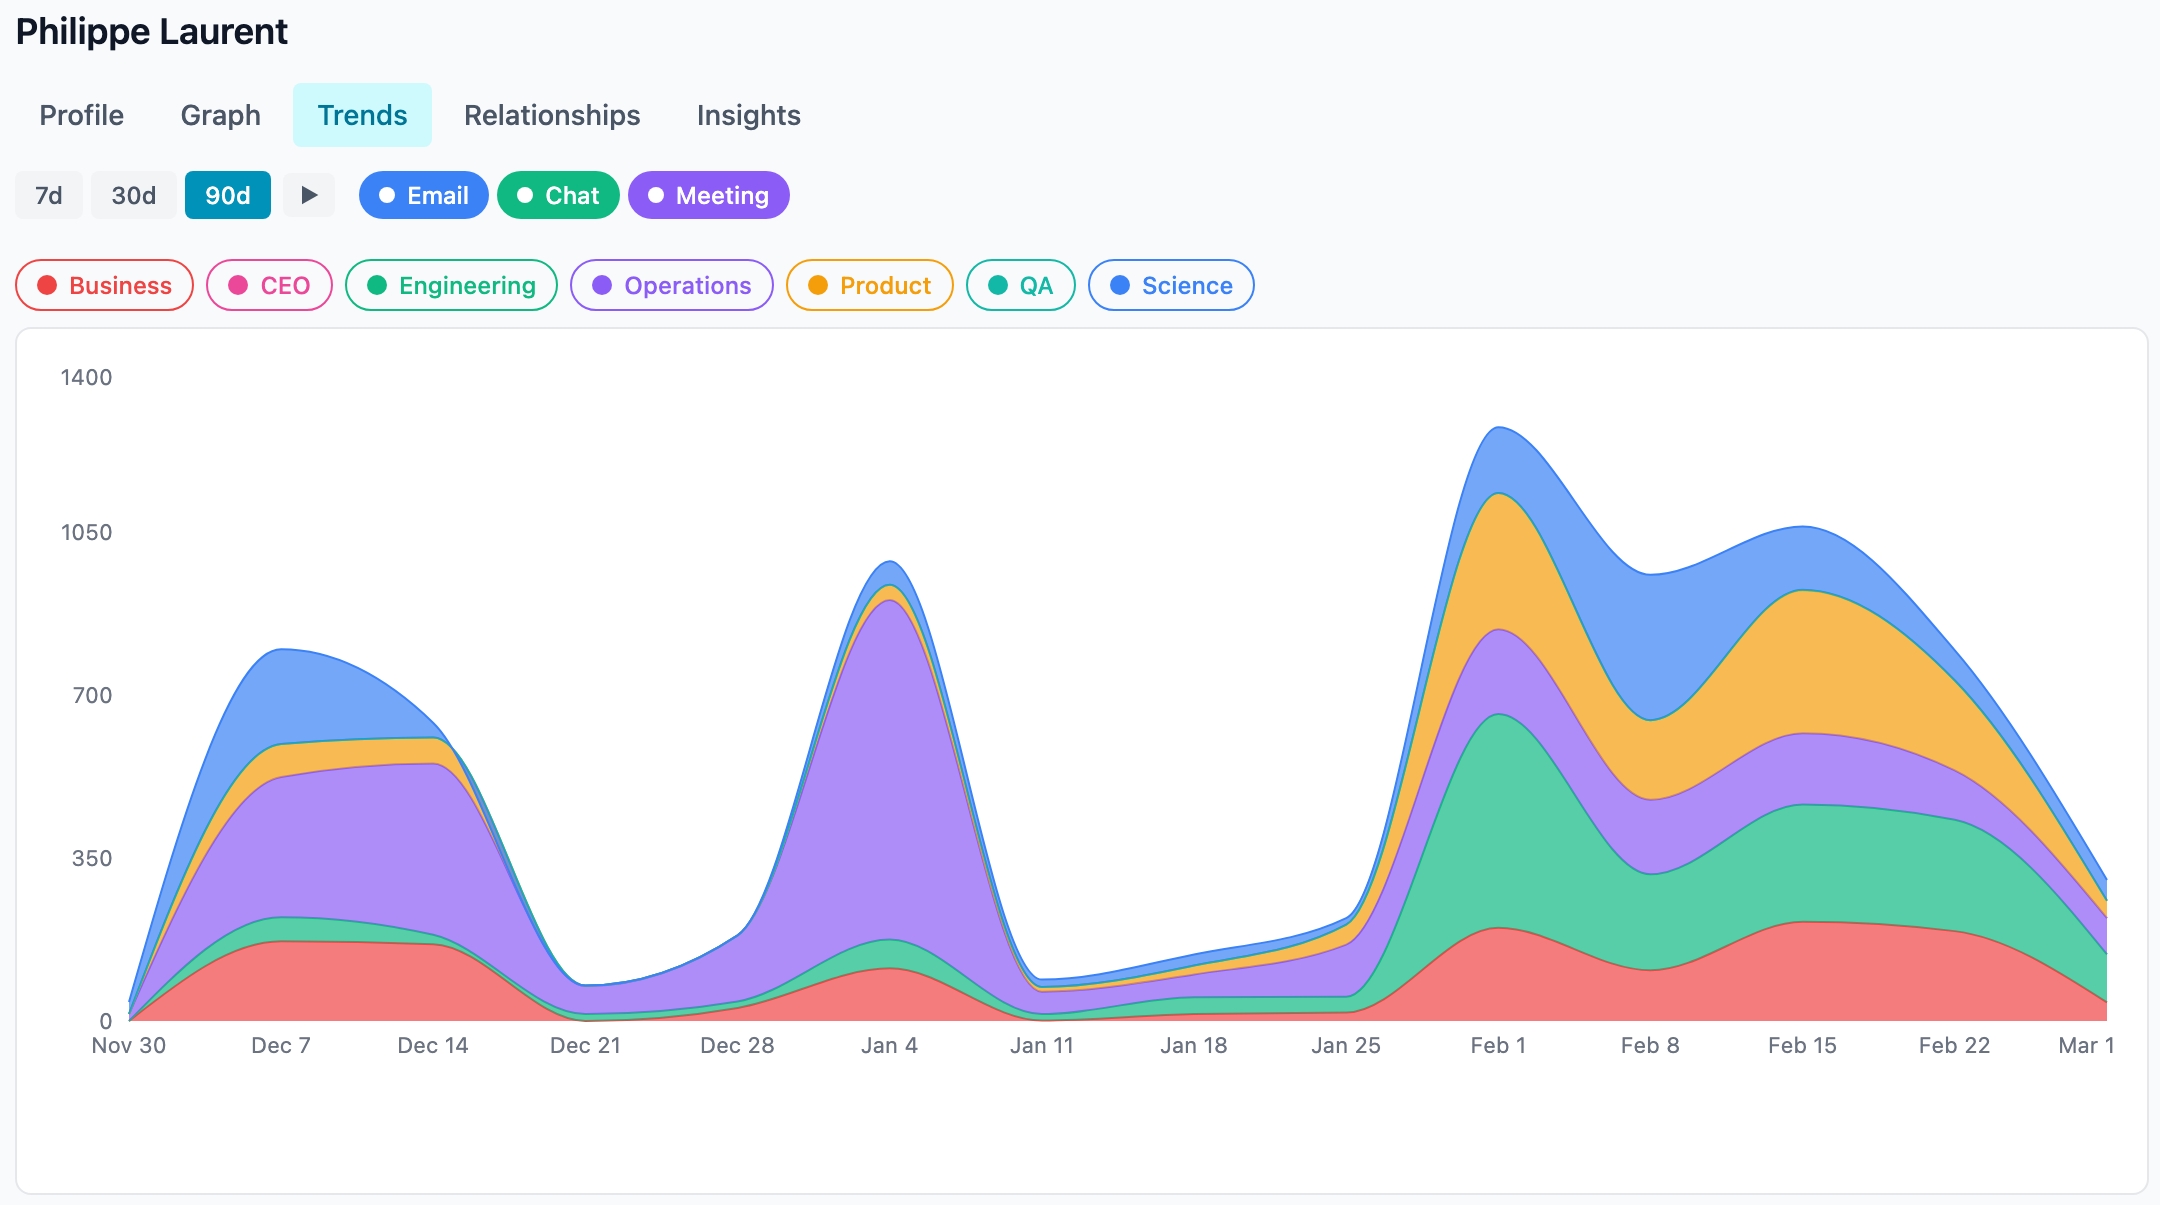The width and height of the screenshot is (2160, 1205).
Task: Select the 30d time range
Action: click(133, 195)
